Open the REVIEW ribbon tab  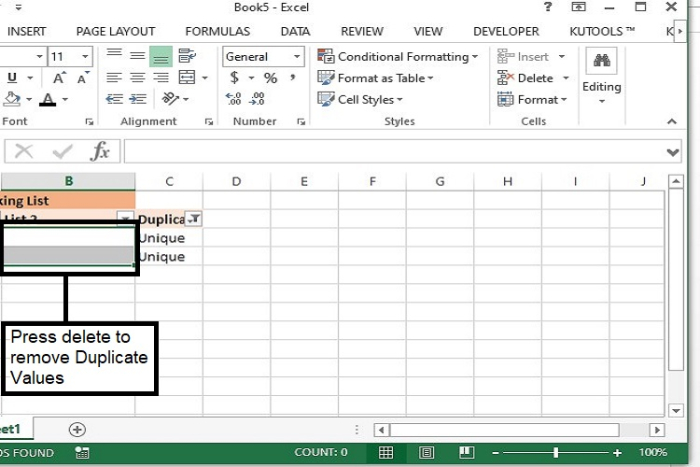pos(362,31)
